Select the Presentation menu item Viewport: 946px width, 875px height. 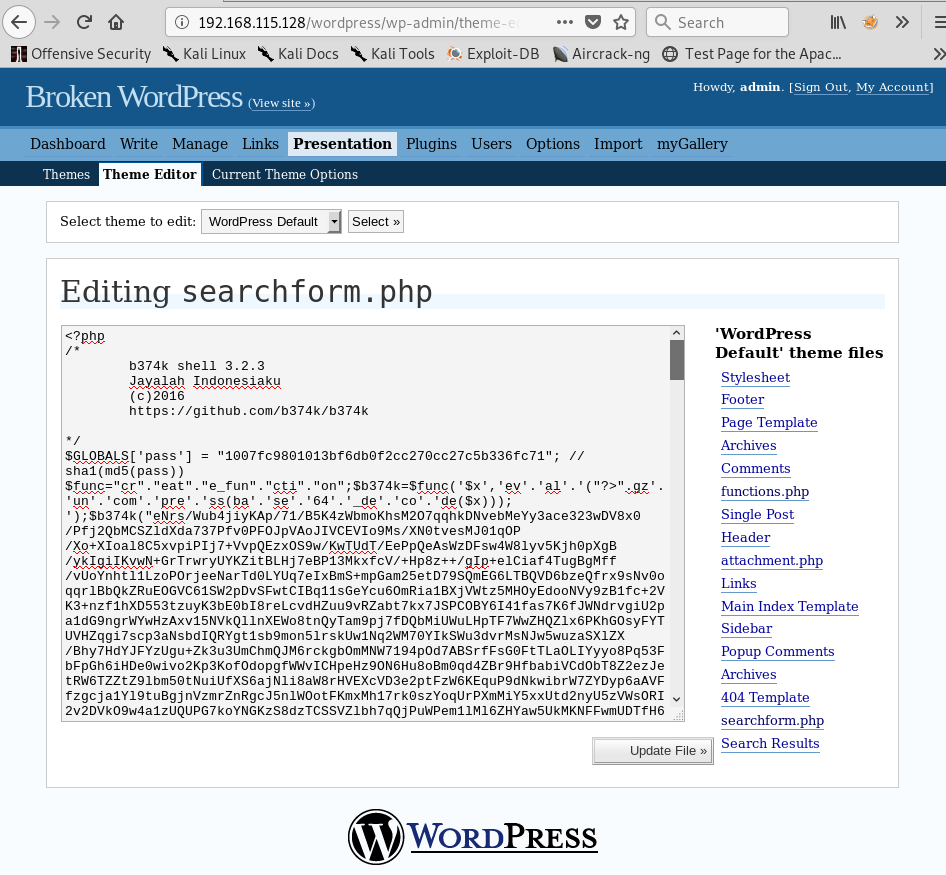coord(342,144)
